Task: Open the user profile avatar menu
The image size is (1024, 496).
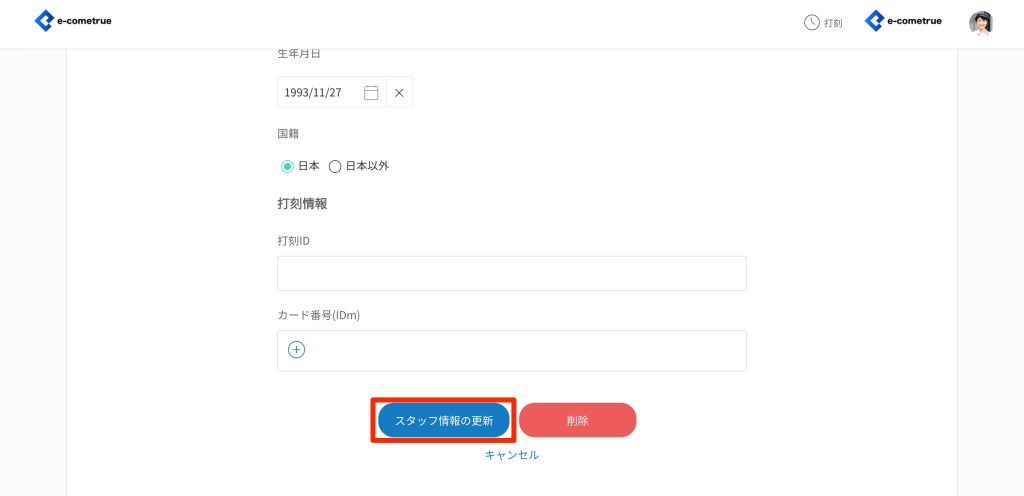Action: click(981, 22)
